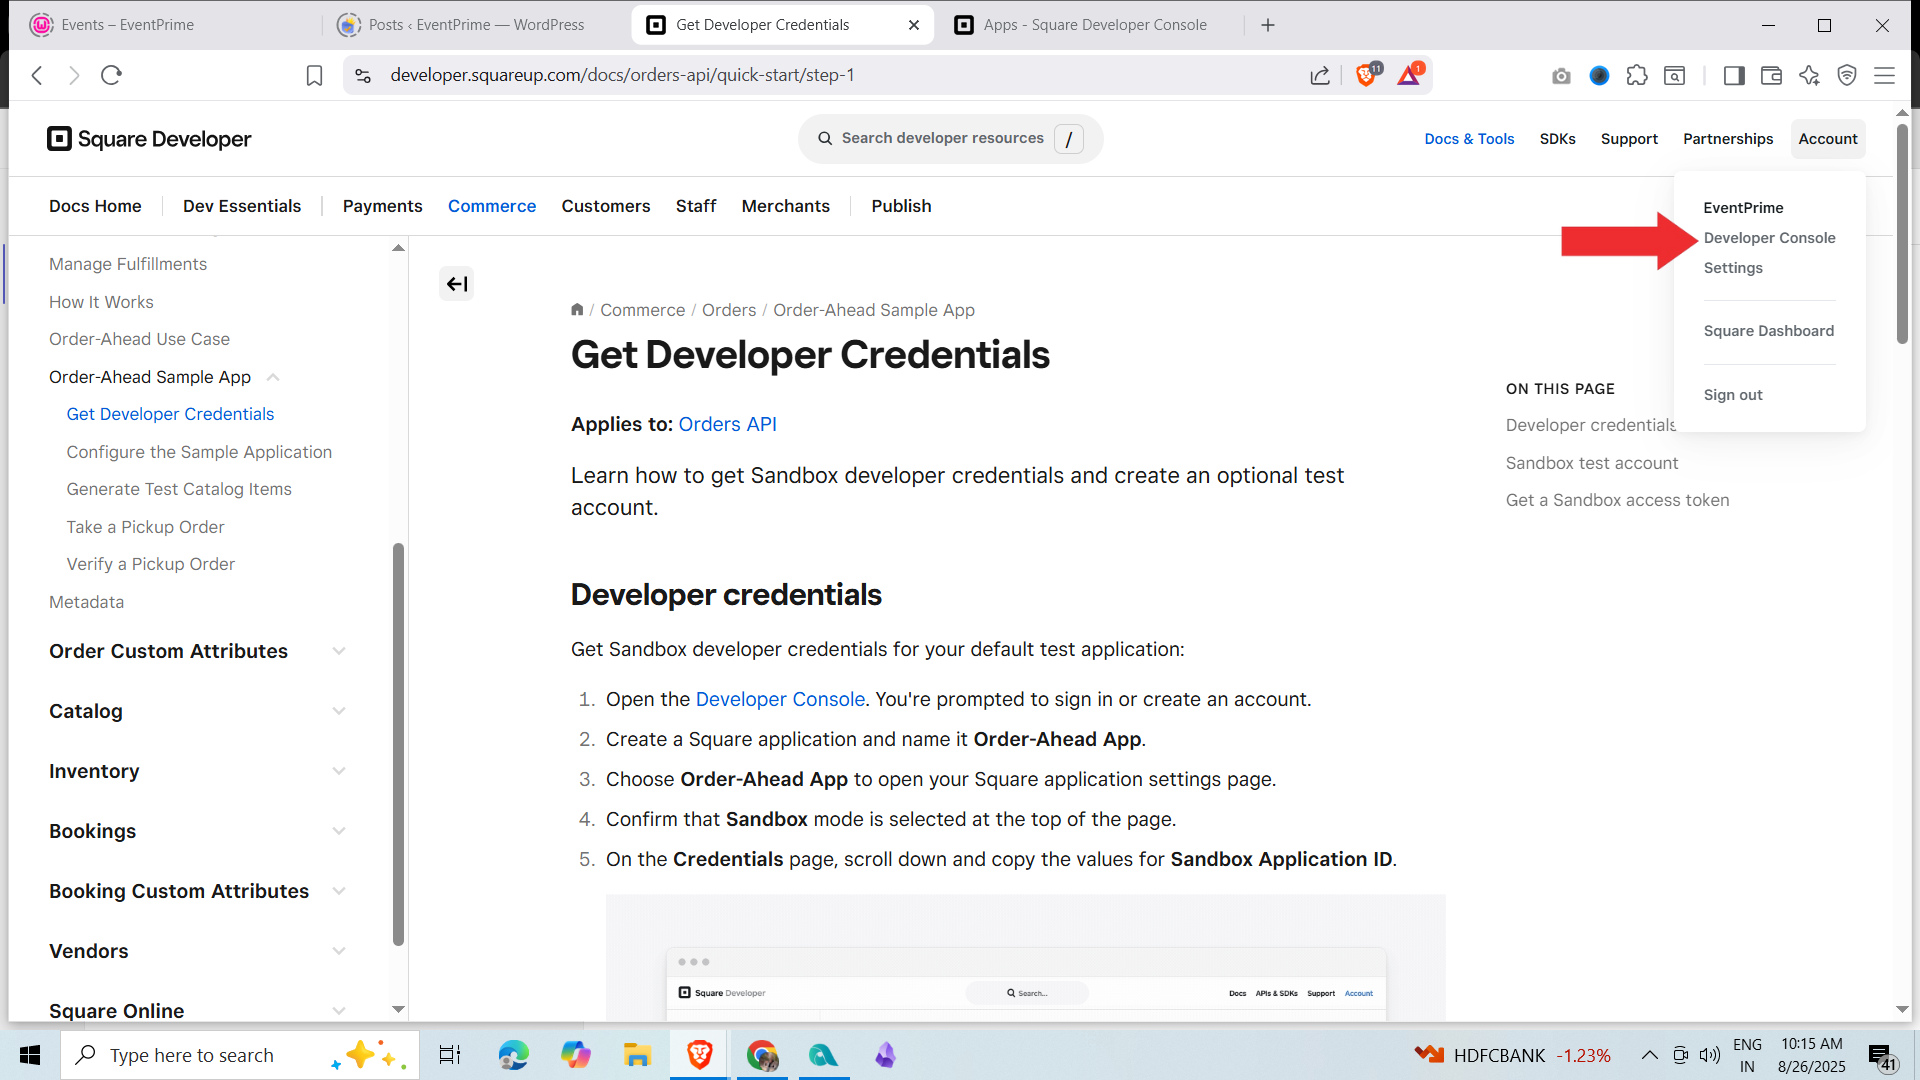Toggle browser sidebar panel icon
The height and width of the screenshot is (1080, 1920).
click(x=1734, y=76)
